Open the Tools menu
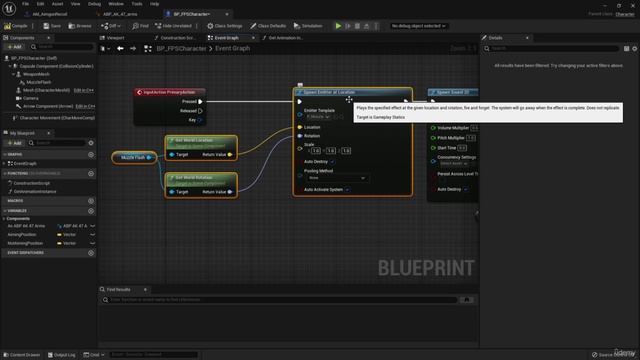The height and width of the screenshot is (360, 640). [137, 4]
